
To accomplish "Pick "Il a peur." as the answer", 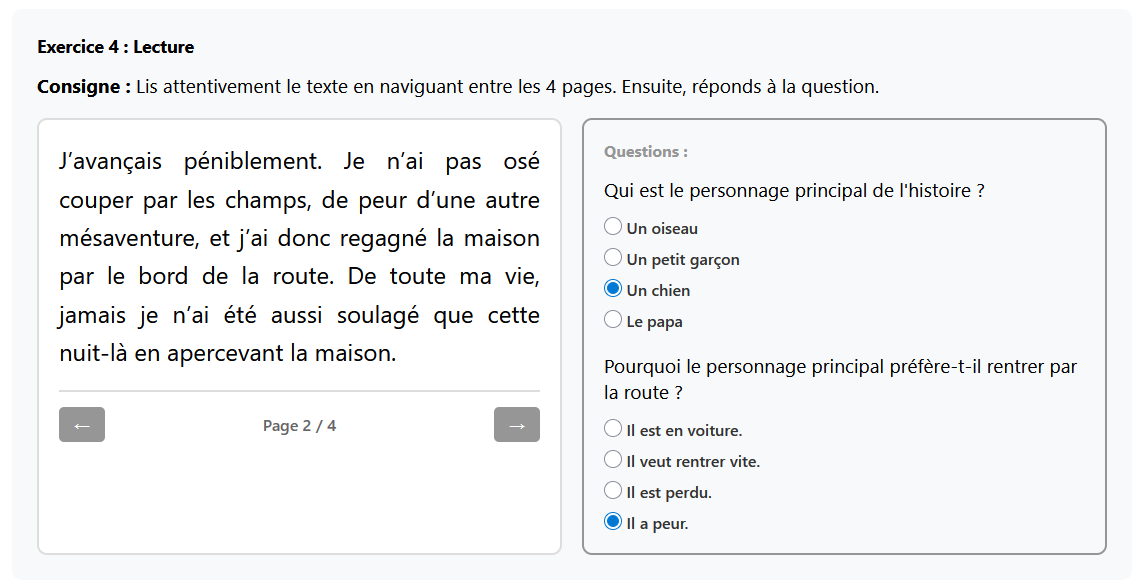I will click(x=611, y=522).
